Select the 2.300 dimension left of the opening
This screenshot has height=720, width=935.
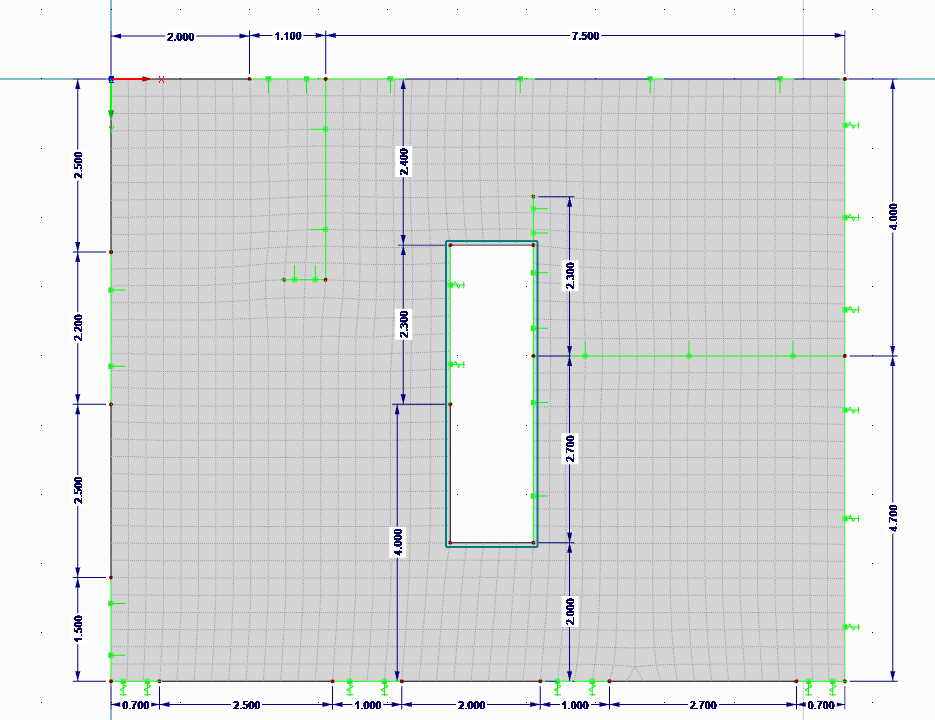tap(404, 325)
